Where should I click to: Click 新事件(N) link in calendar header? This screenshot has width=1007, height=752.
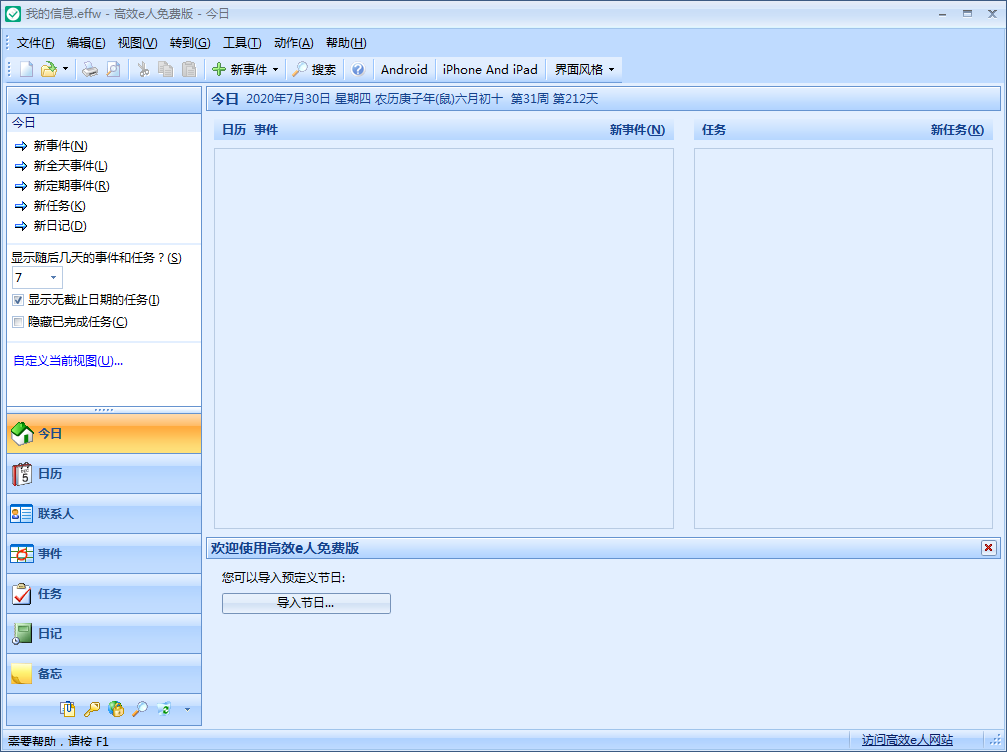[637, 130]
